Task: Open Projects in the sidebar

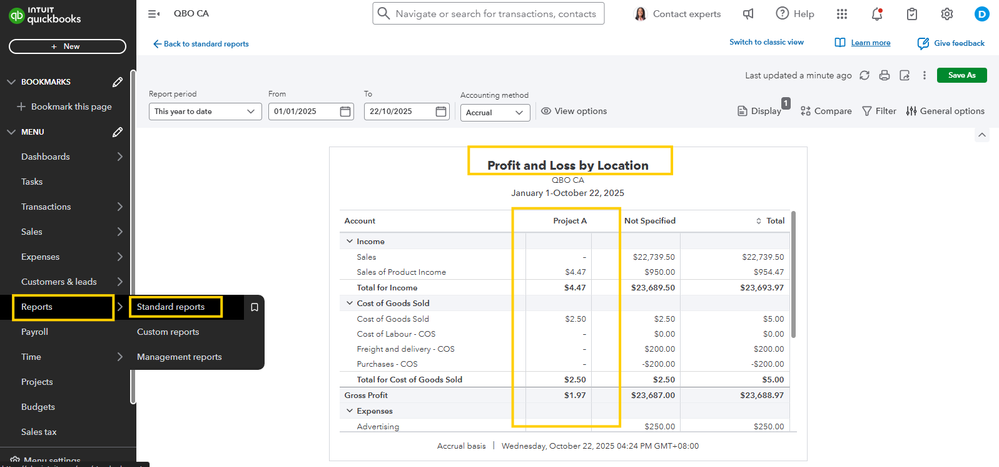Action: tap(37, 382)
